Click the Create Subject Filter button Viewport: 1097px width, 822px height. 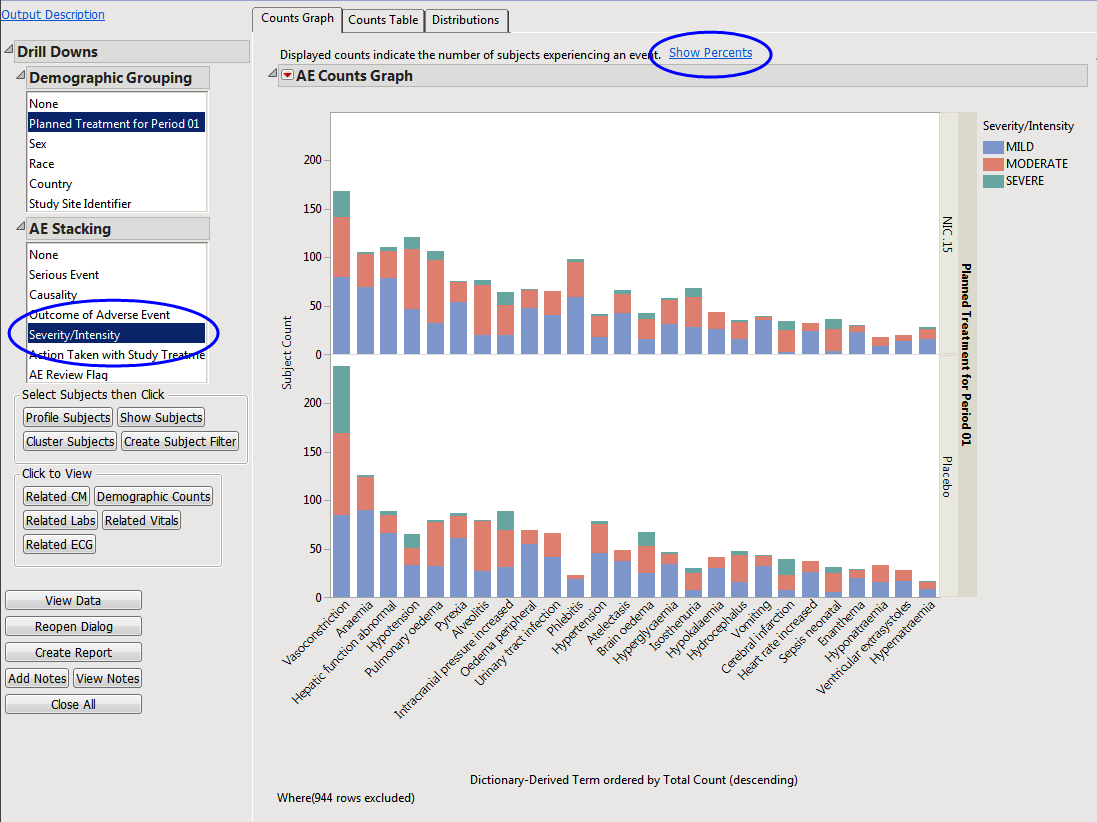180,442
